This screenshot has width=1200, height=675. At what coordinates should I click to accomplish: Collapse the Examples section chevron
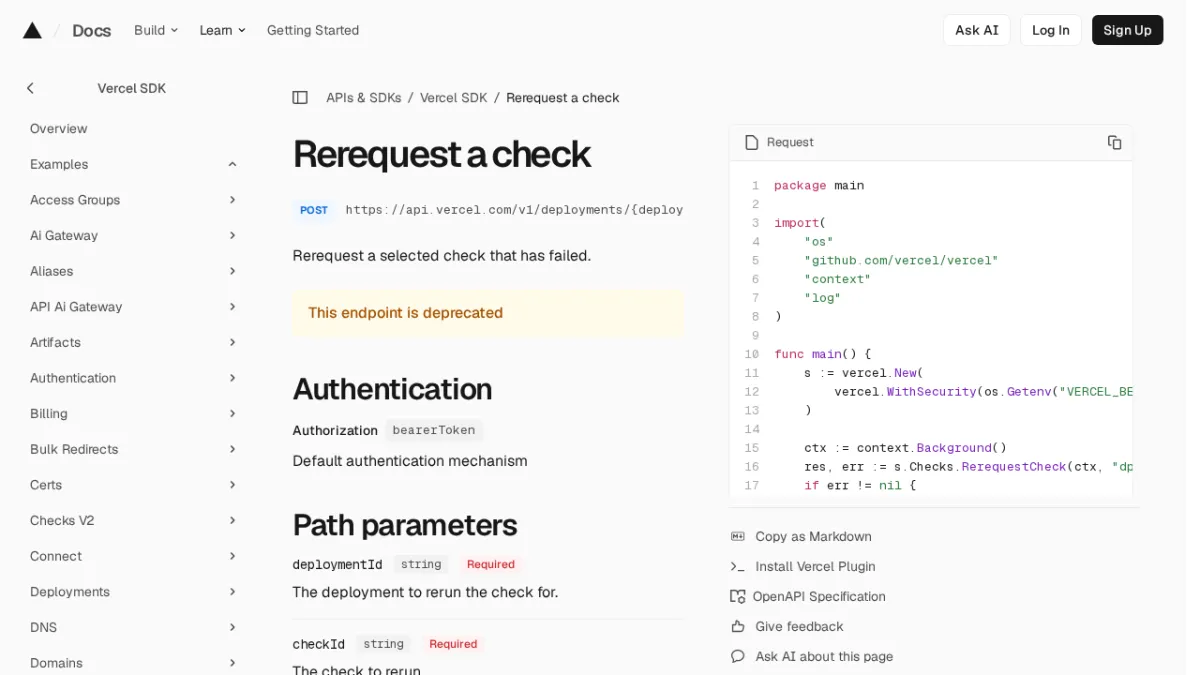coord(232,164)
